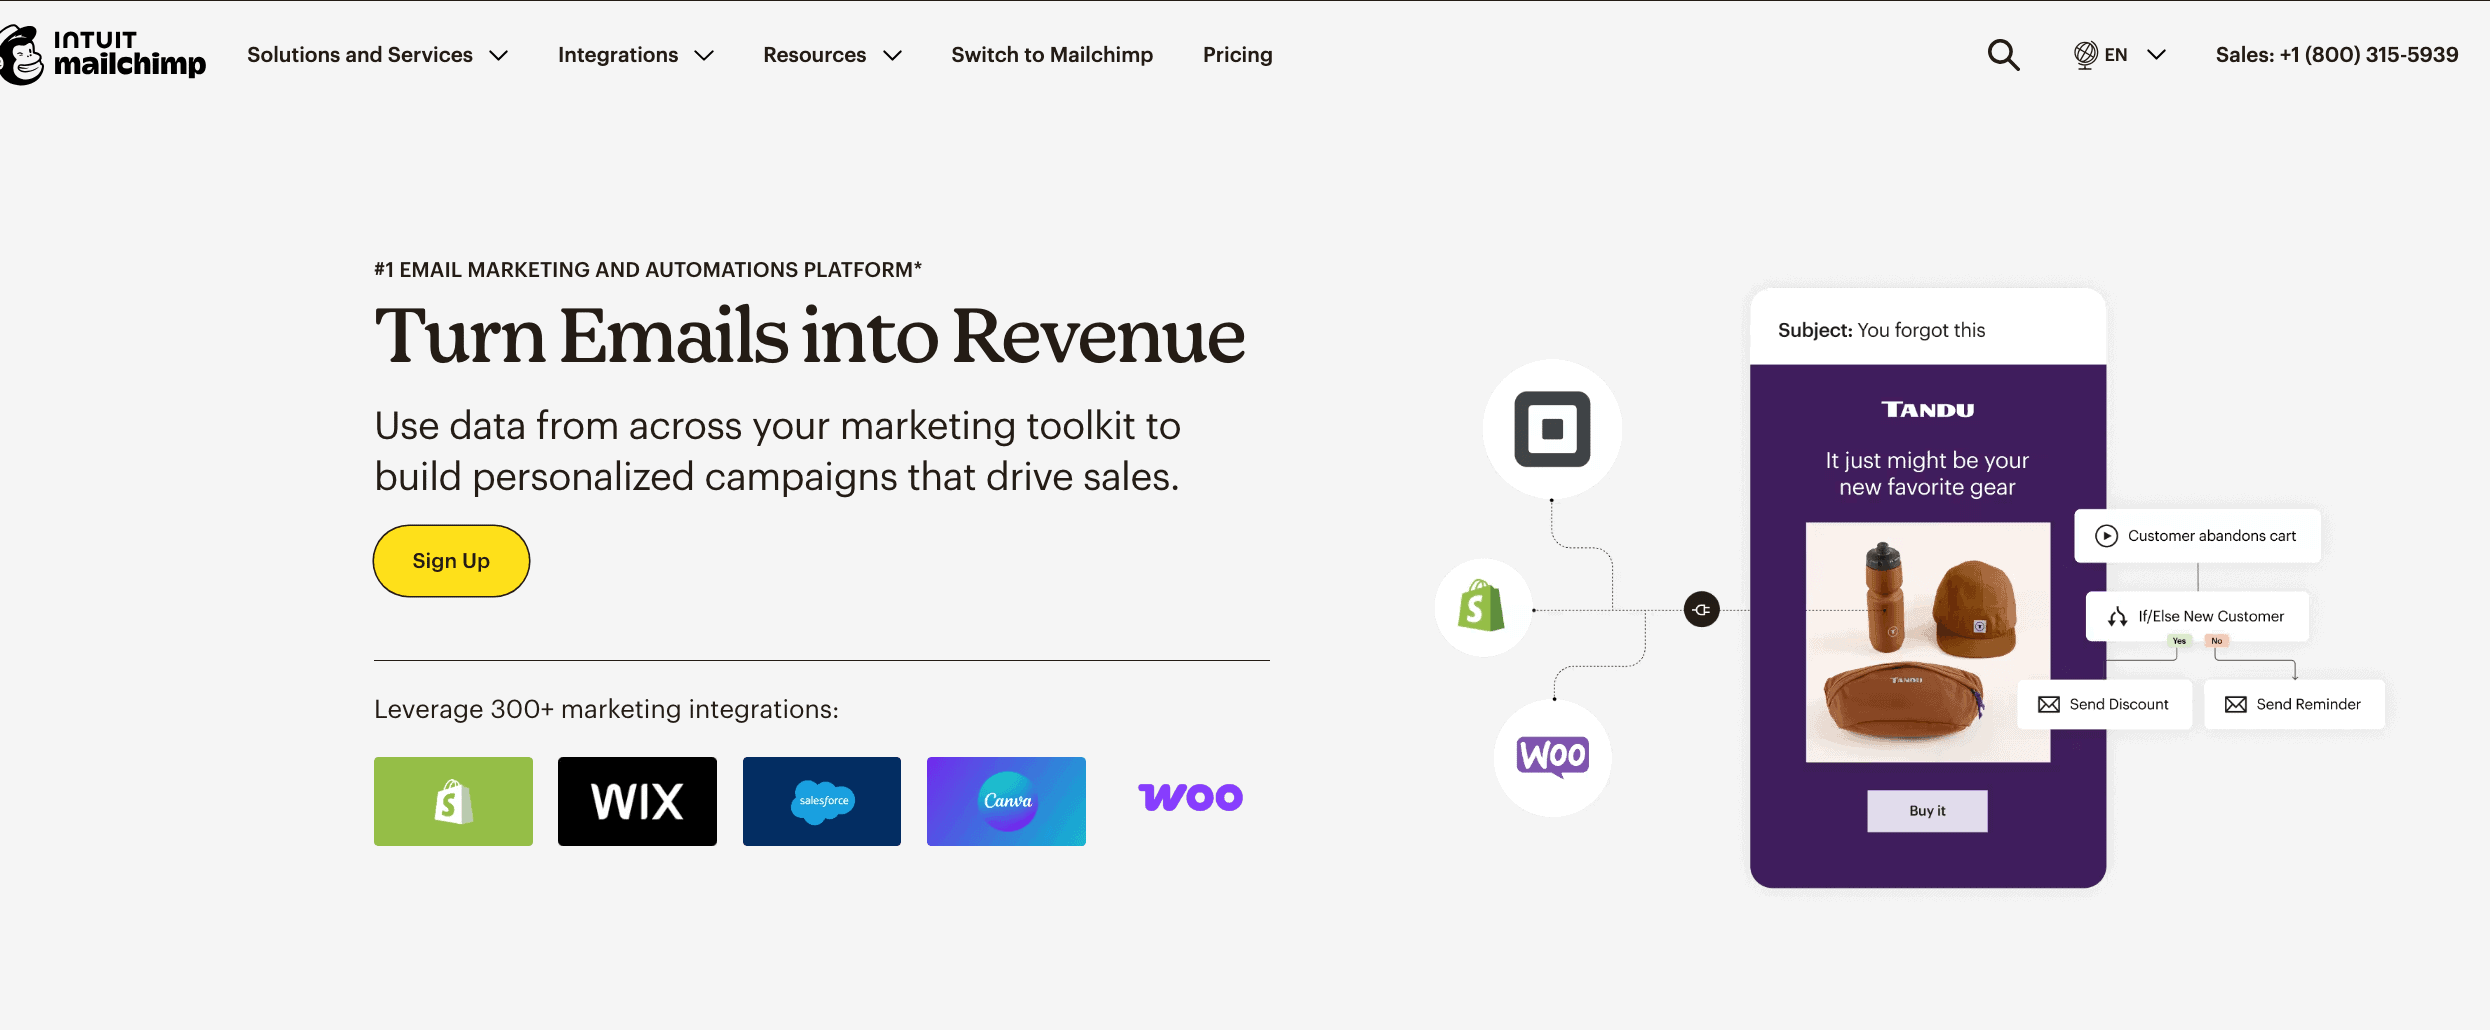
Task: Click the #1 Email Marketing platform tagline
Action: pyautogui.click(x=648, y=270)
